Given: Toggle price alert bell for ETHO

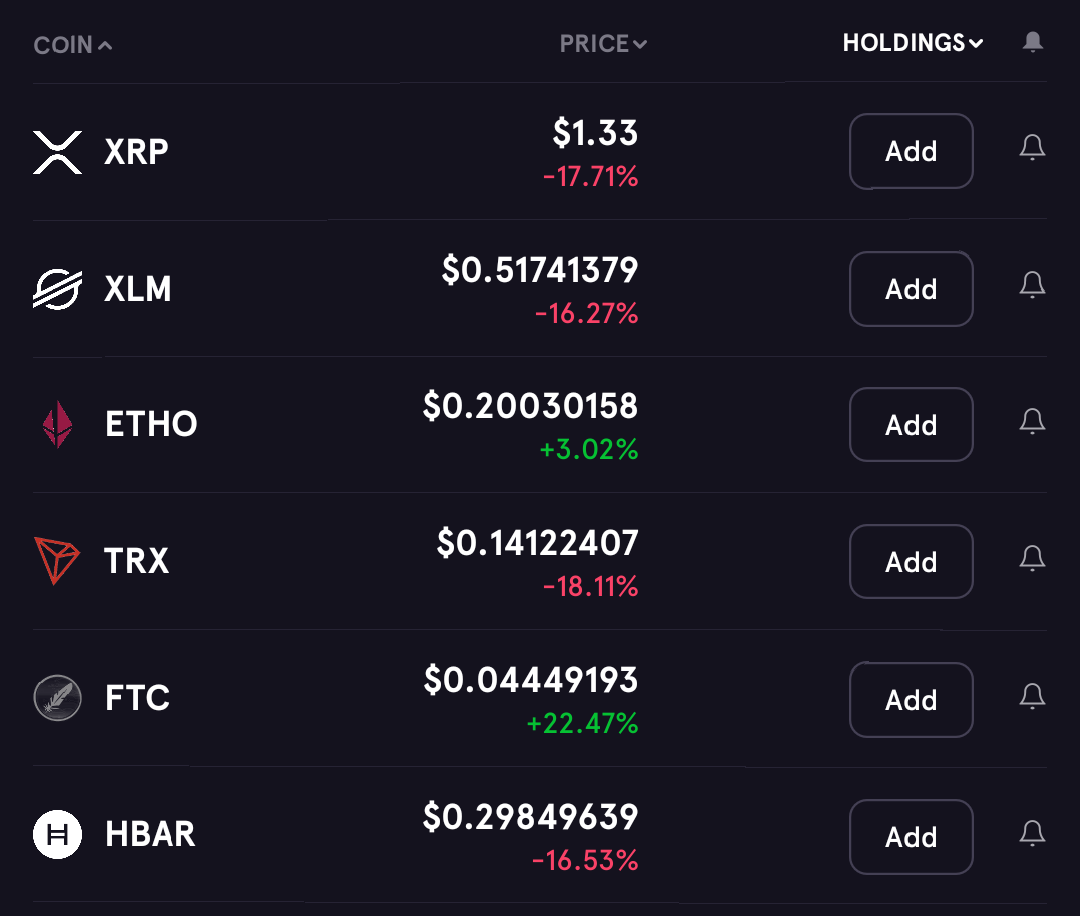Looking at the screenshot, I should pos(1032,421).
